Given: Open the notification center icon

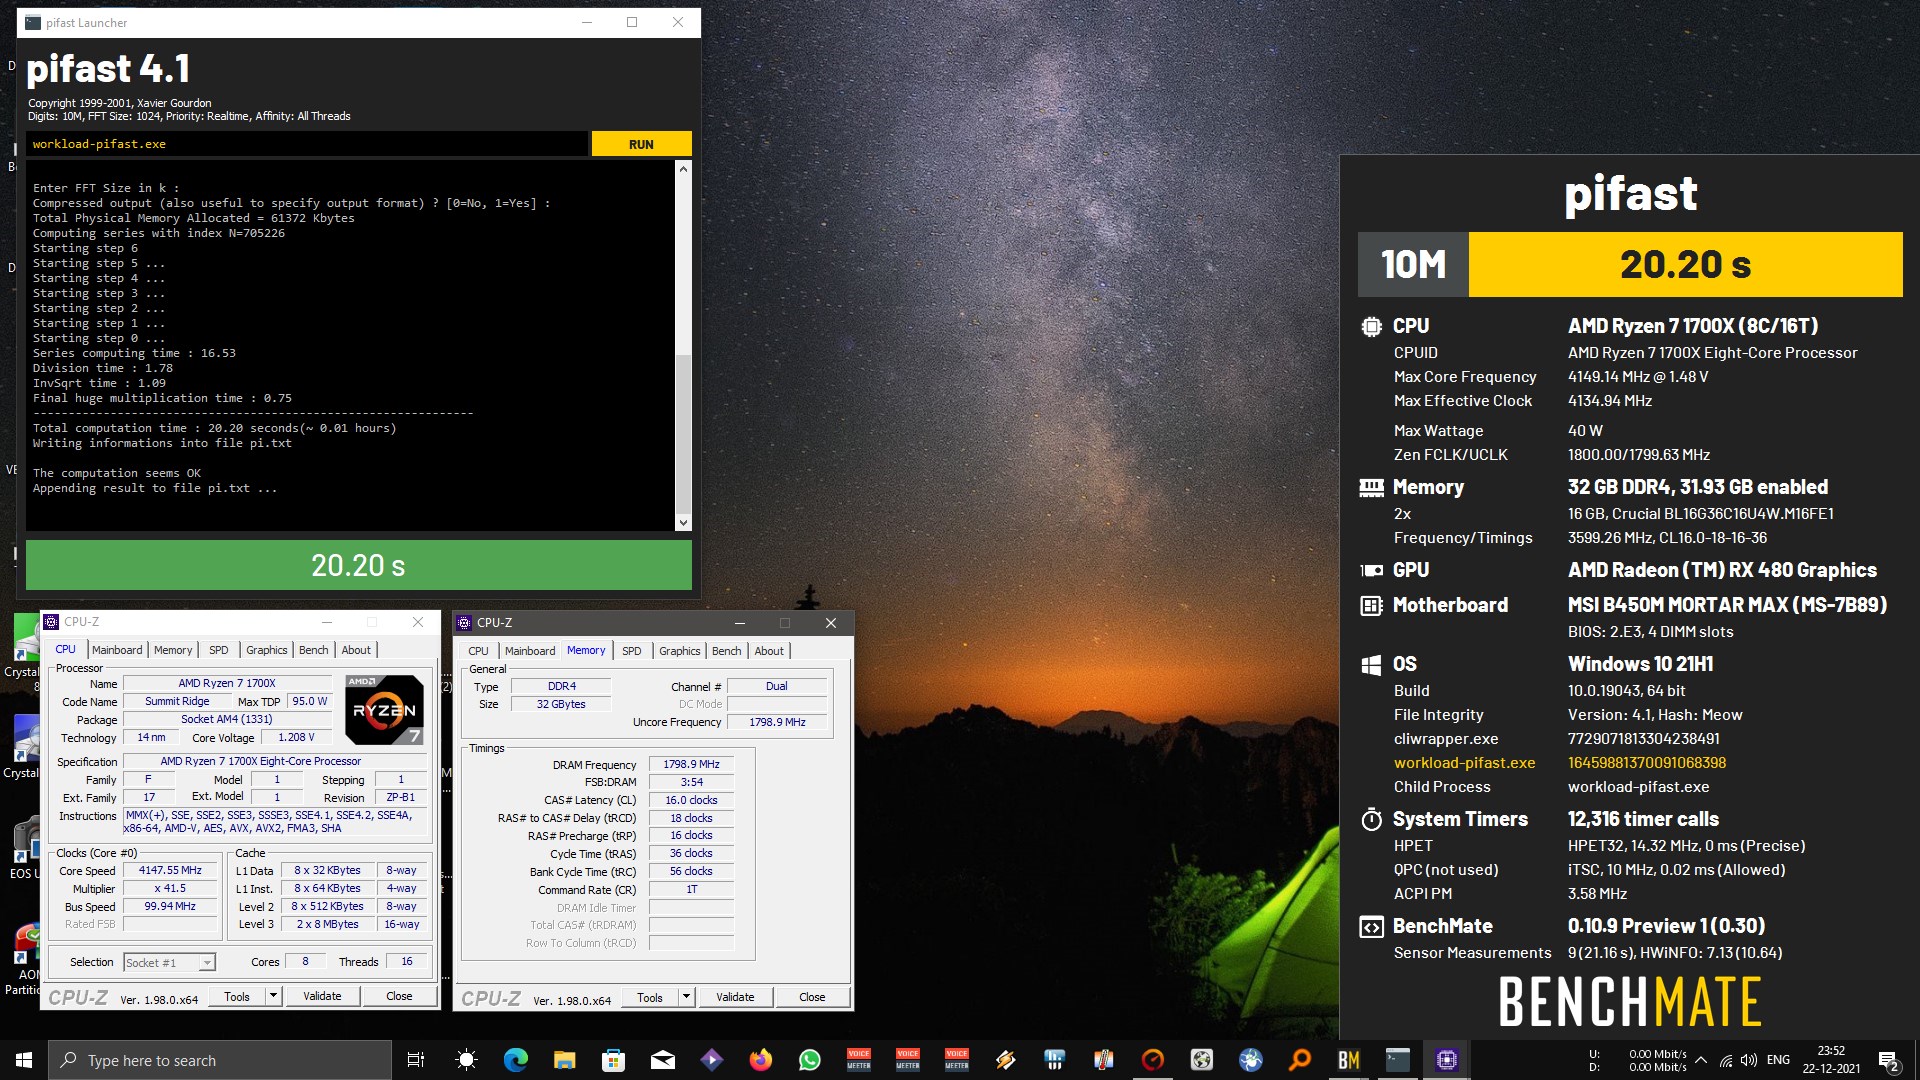Looking at the screenshot, I should pos(1889,1061).
